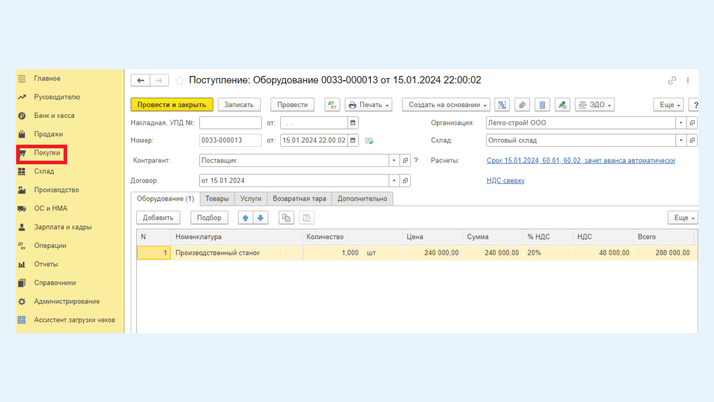The image size is (714, 402).
Task: Click Провести и закрыть button
Action: pos(171,105)
